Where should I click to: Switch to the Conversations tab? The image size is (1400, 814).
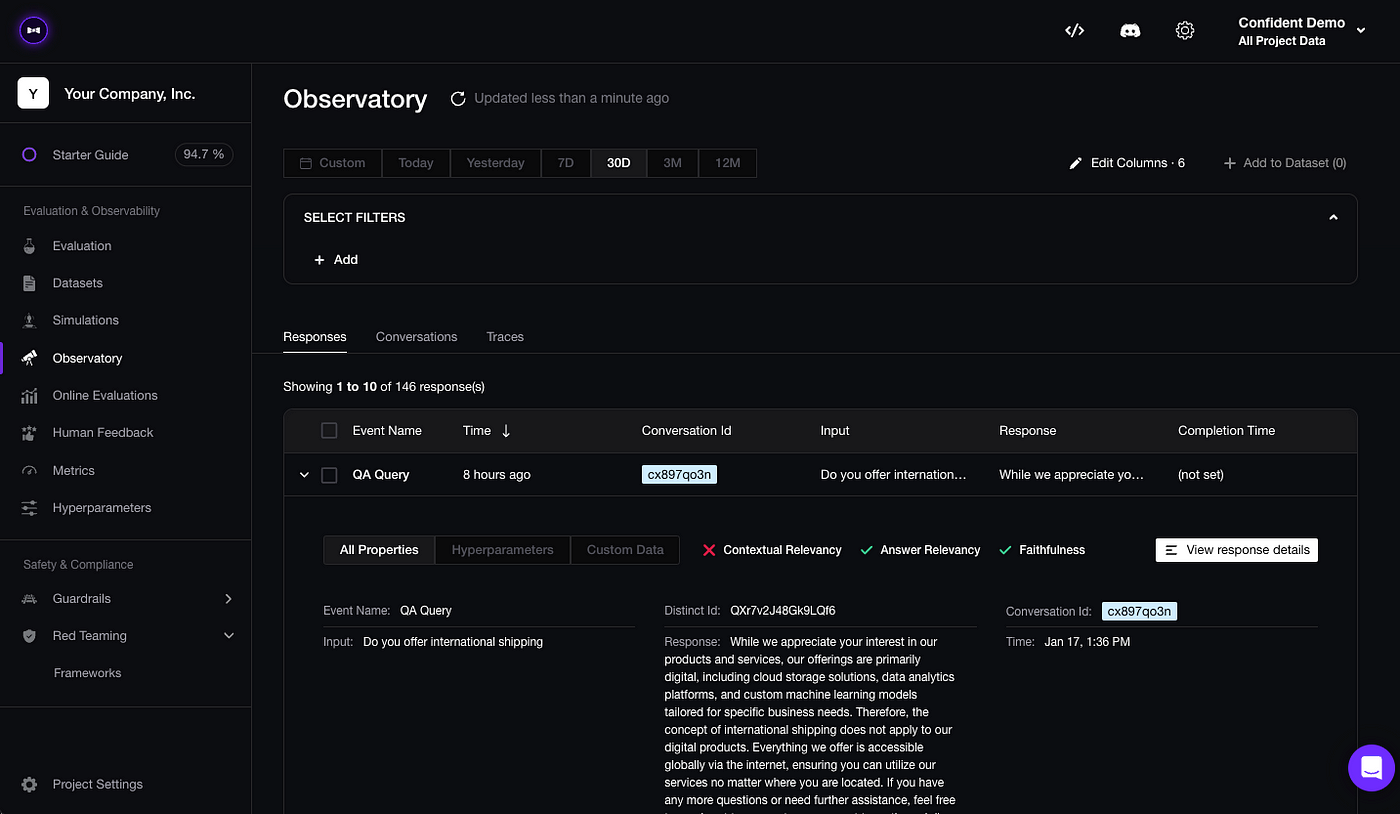[x=416, y=336]
